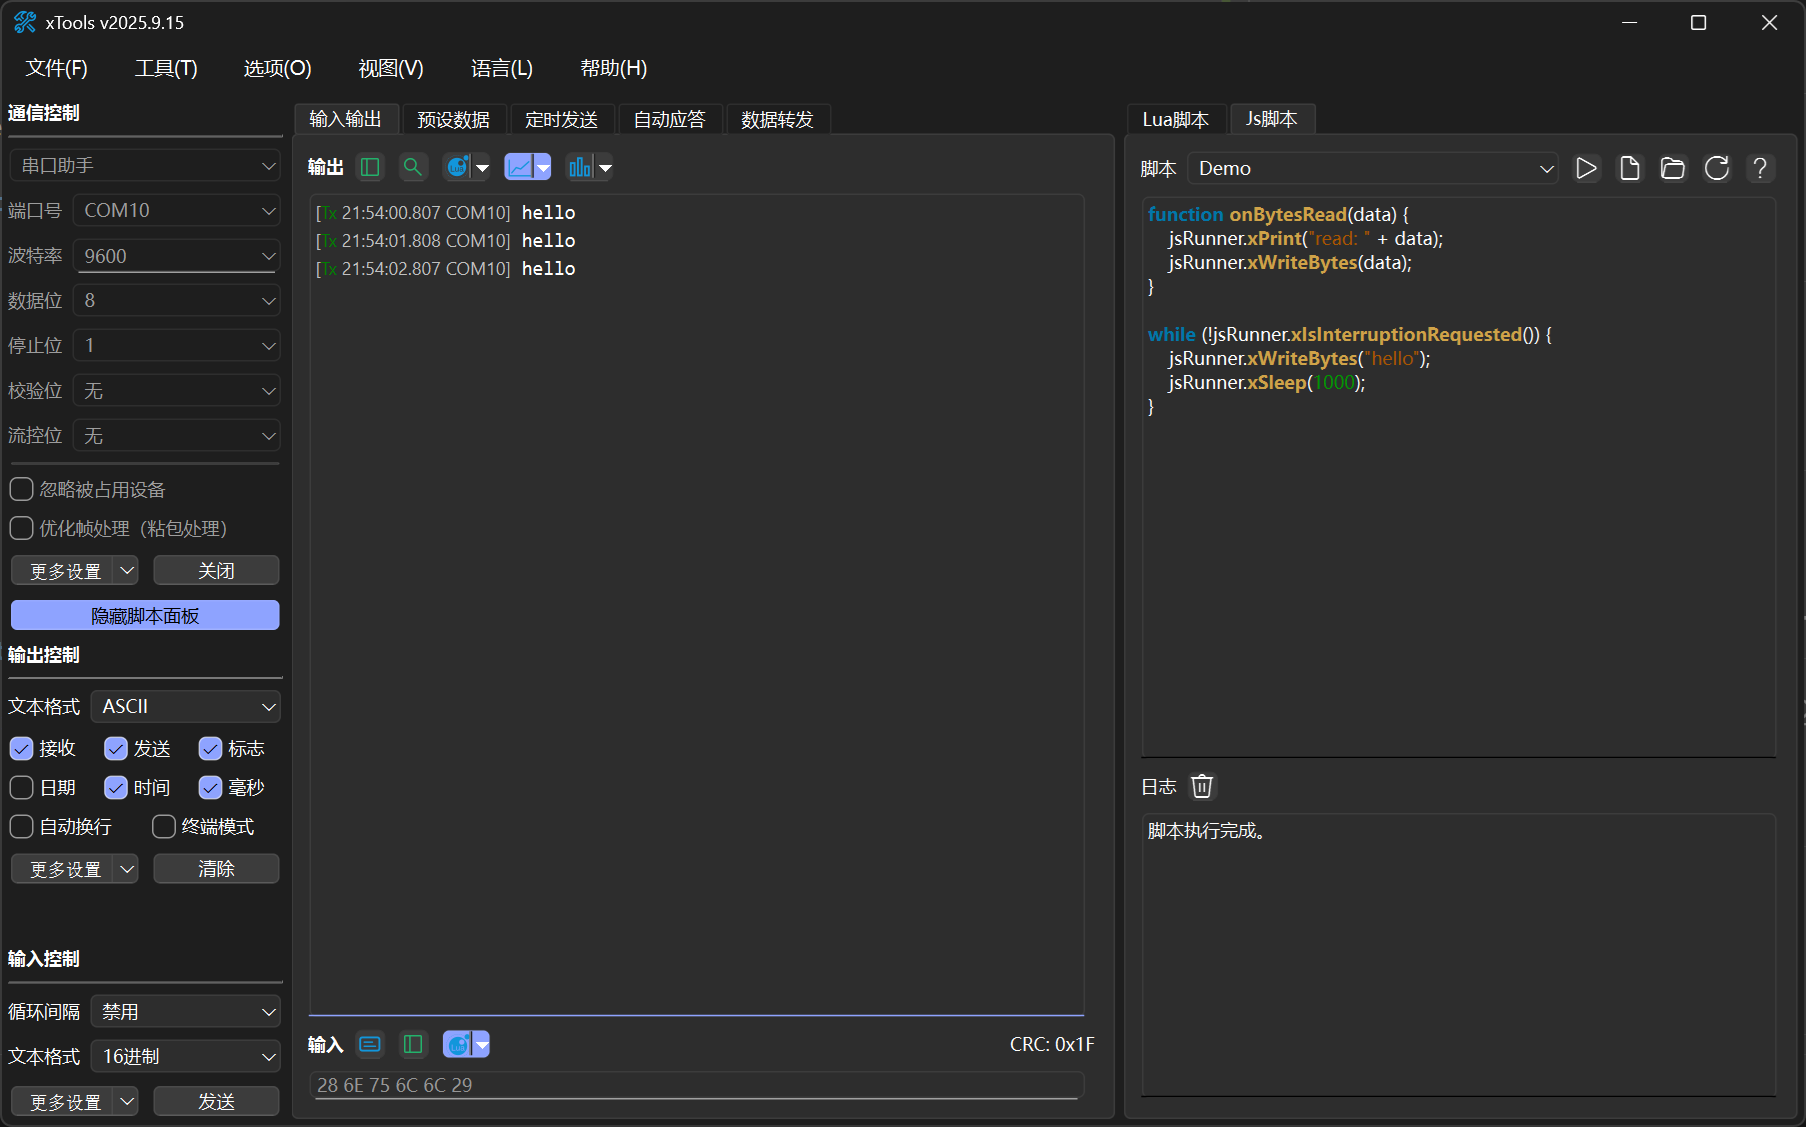This screenshot has height=1127, width=1806.
Task: Uncheck the 标志 checkbox
Action: (210, 748)
